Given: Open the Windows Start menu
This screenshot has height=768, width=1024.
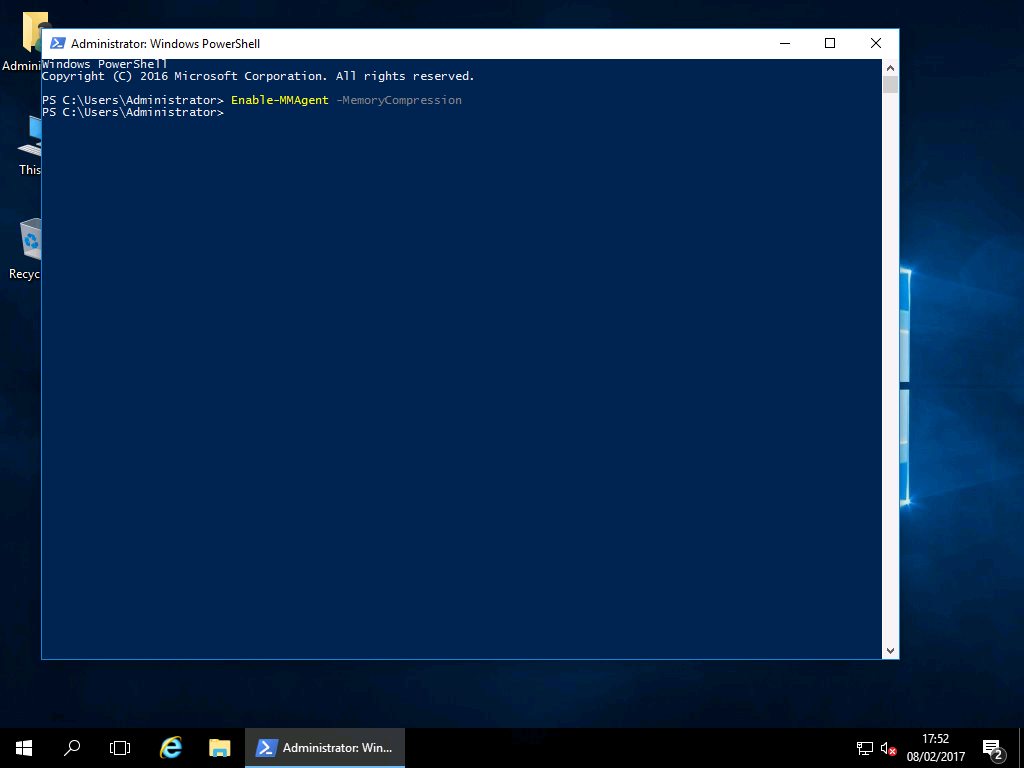Looking at the screenshot, I should point(24,748).
